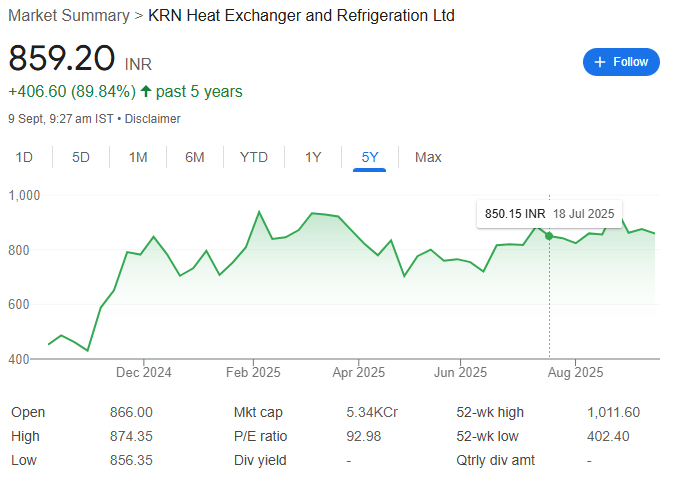Click the Apr 2025 axis label

pos(359,372)
